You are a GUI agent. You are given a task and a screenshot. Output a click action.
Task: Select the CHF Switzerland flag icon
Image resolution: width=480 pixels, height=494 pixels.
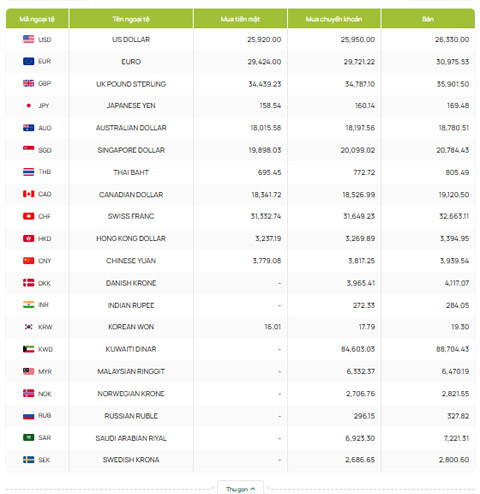[x=28, y=216]
